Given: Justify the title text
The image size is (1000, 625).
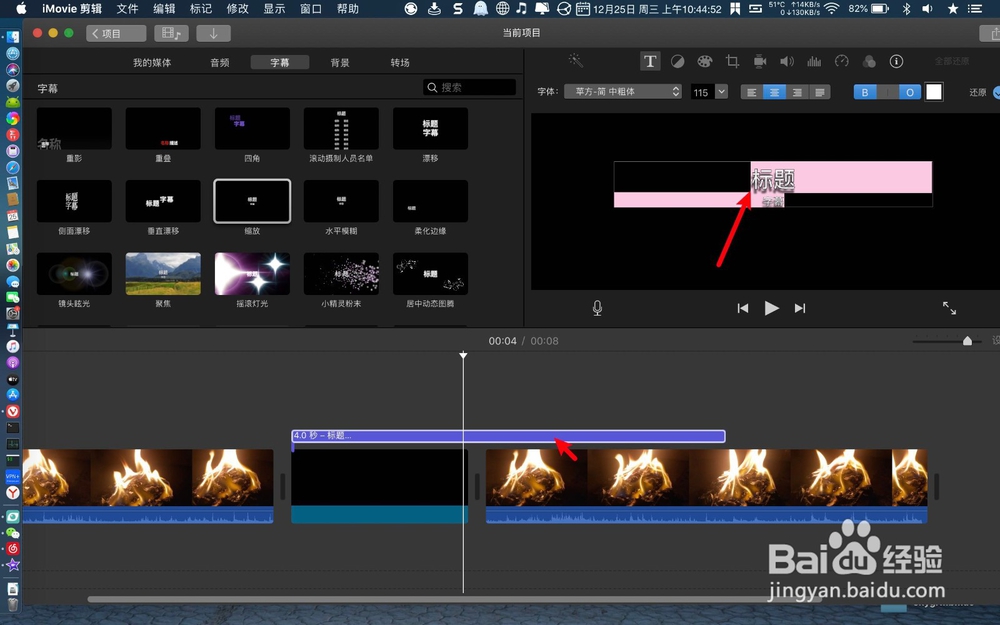Looking at the screenshot, I should click(x=820, y=92).
